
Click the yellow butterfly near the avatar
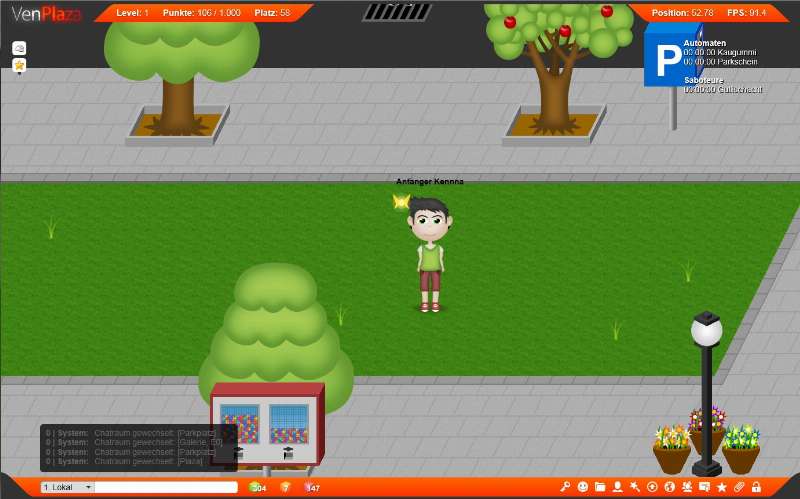coord(402,202)
